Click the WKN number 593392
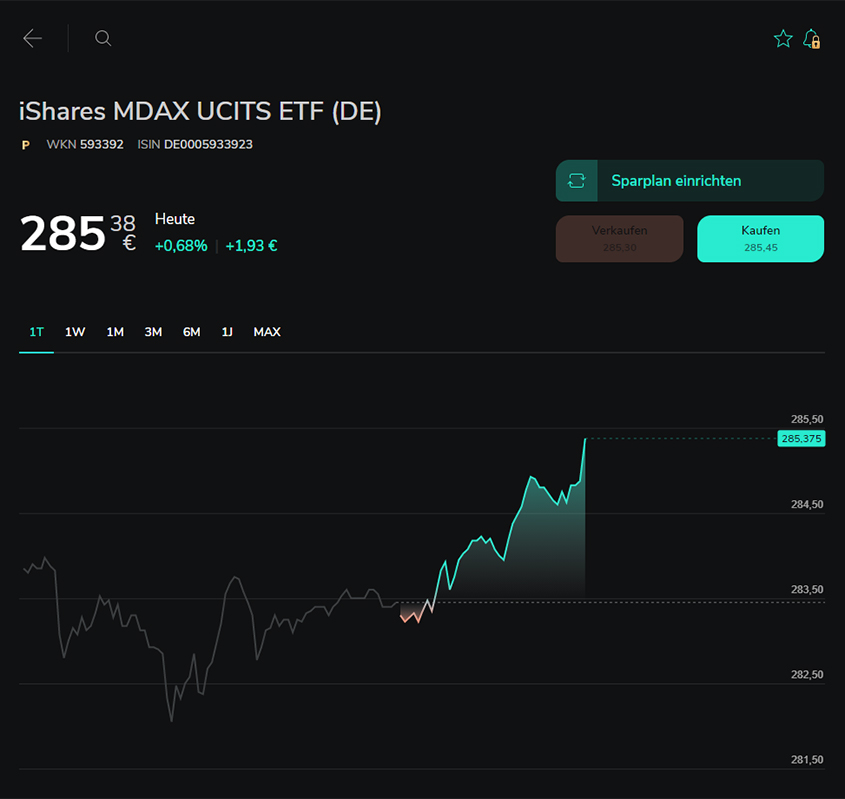The width and height of the screenshot is (845, 799). pos(101,145)
